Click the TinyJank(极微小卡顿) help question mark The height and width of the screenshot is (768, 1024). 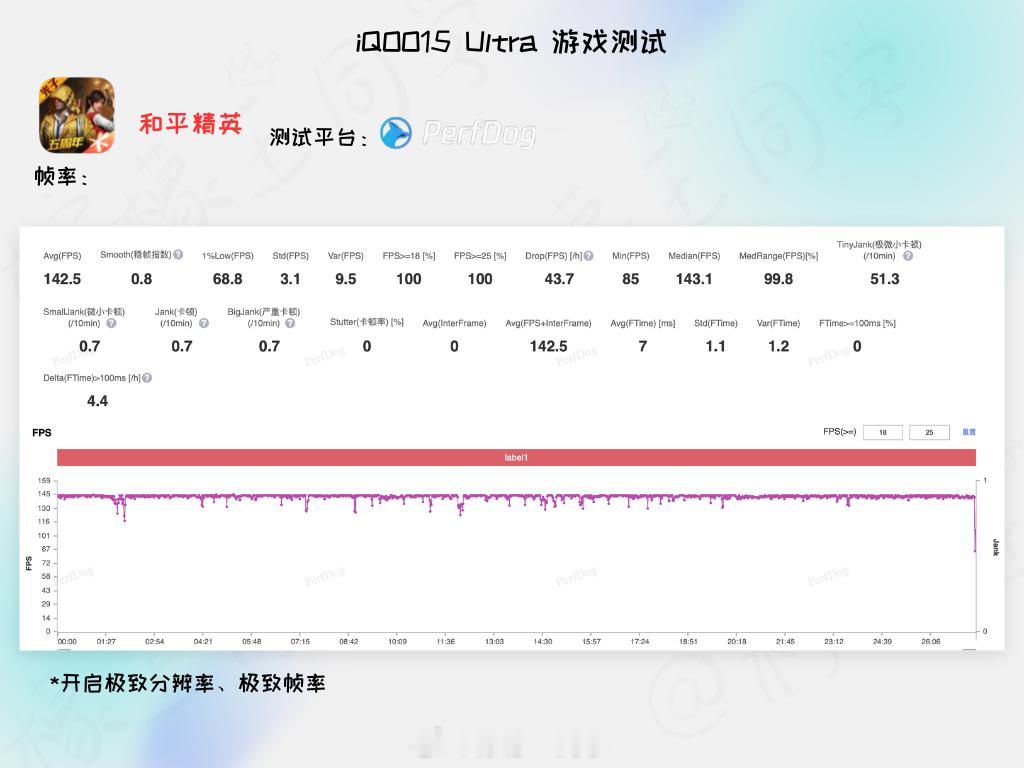click(908, 256)
